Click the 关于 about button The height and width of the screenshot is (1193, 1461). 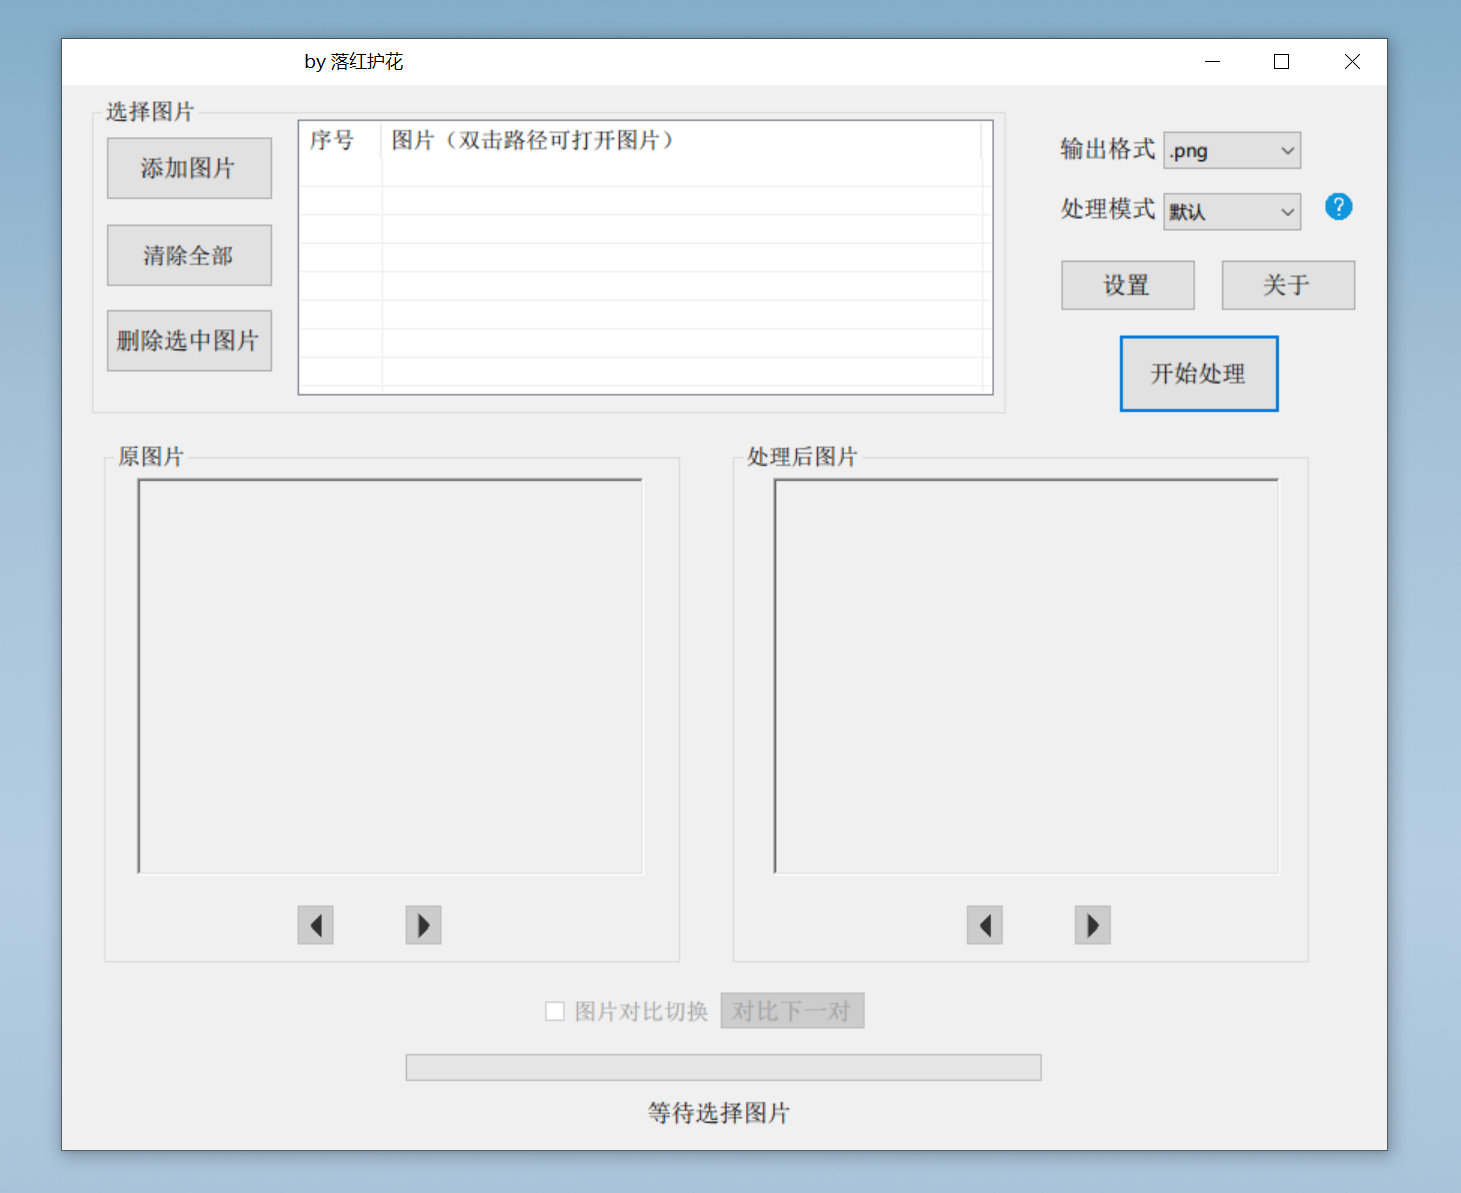coord(1287,286)
